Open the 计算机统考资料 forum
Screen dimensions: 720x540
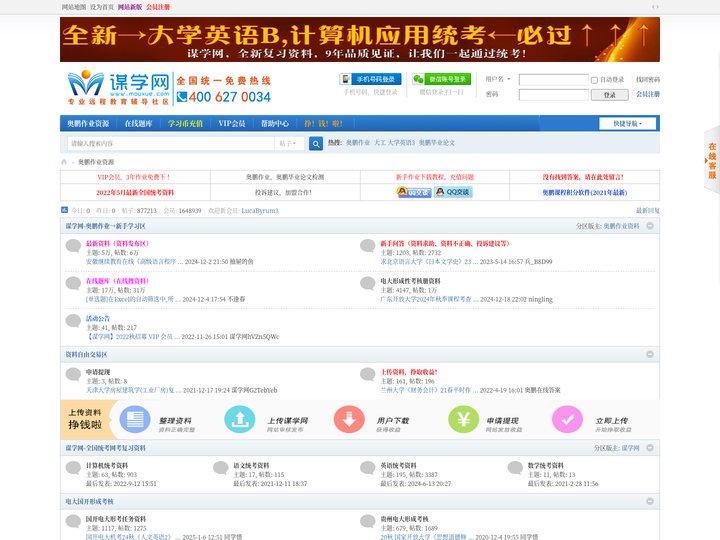(x=107, y=465)
